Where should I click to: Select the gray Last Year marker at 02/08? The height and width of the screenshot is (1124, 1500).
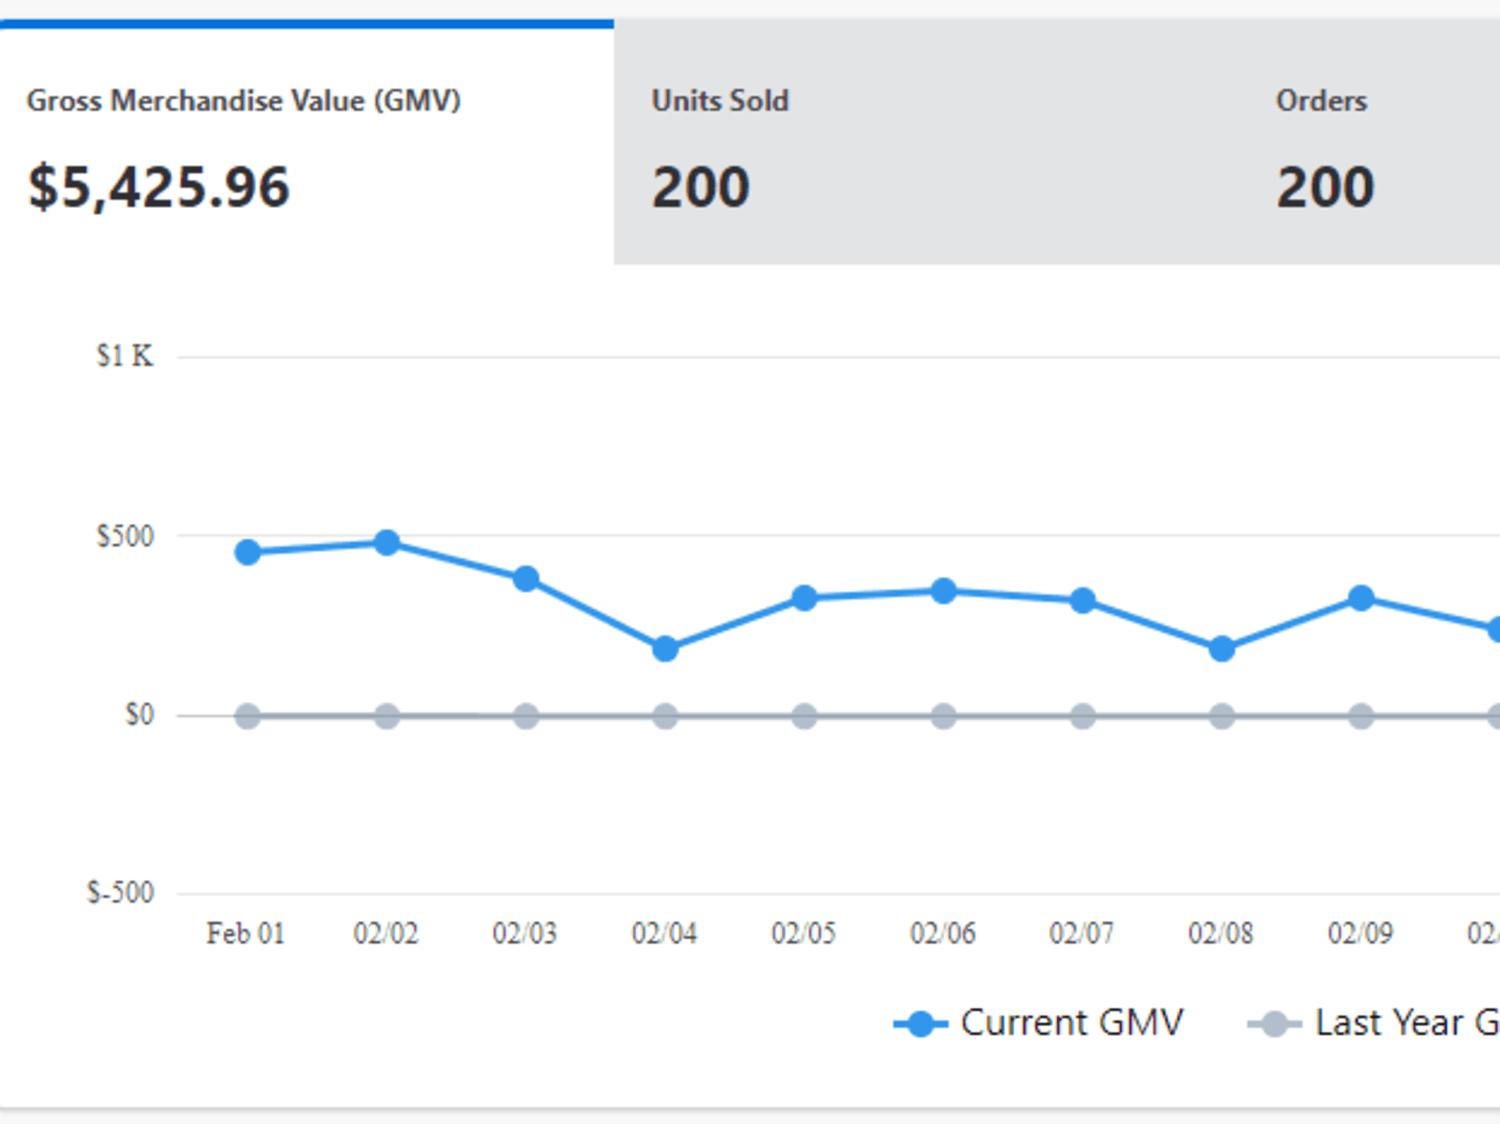(1221, 716)
